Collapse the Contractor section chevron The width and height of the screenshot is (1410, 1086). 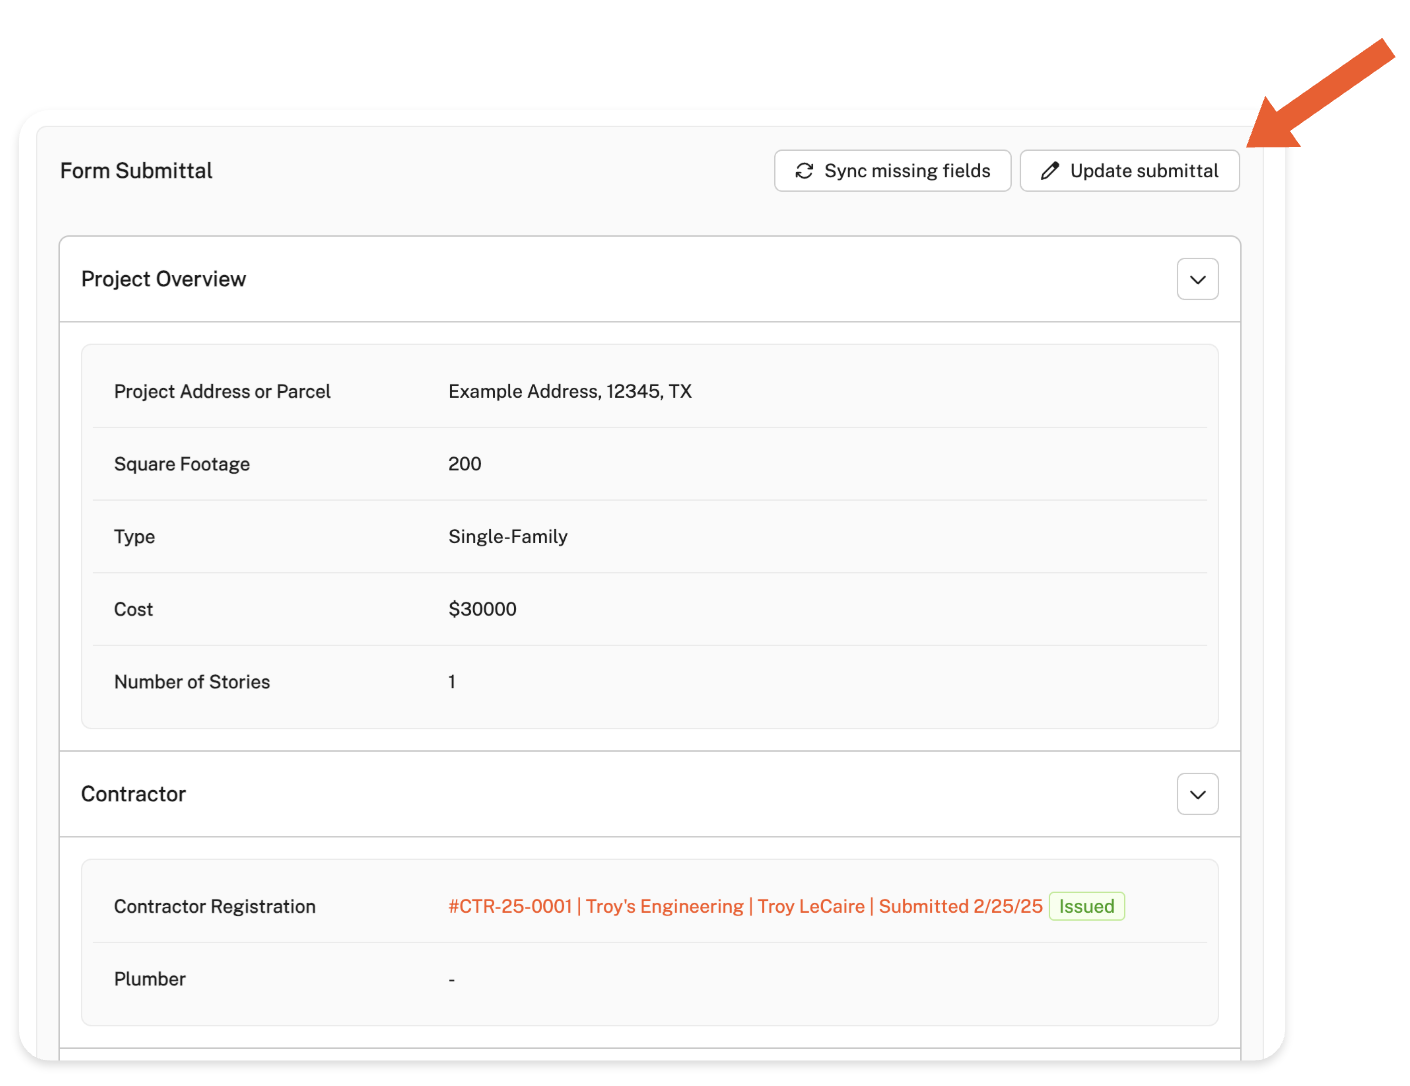pyautogui.click(x=1197, y=794)
